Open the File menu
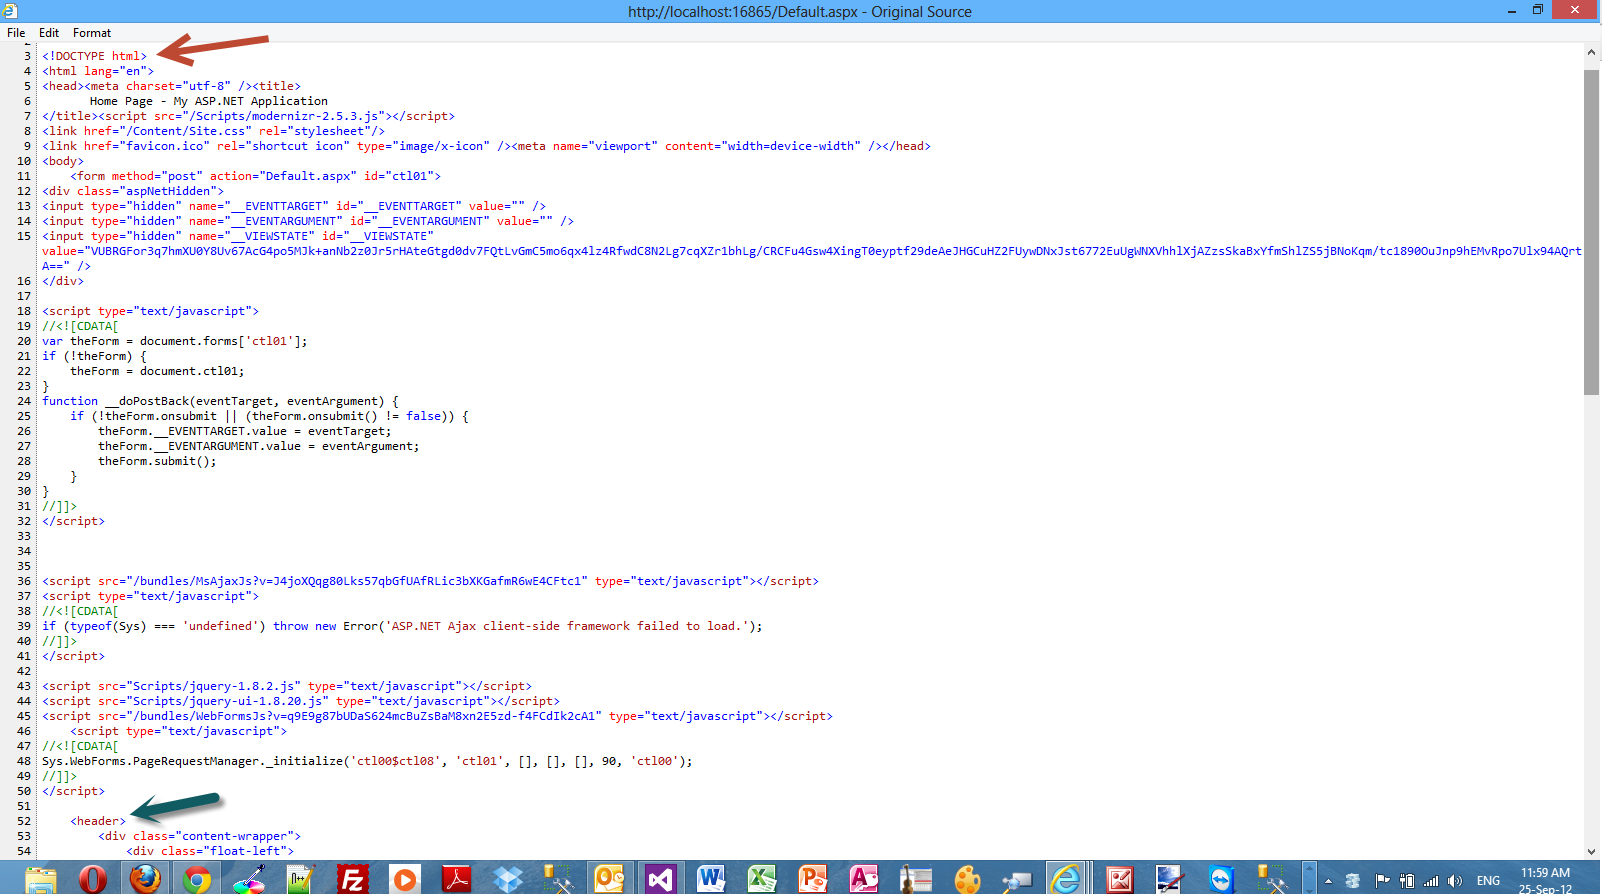This screenshot has height=894, width=1602. click(x=16, y=33)
